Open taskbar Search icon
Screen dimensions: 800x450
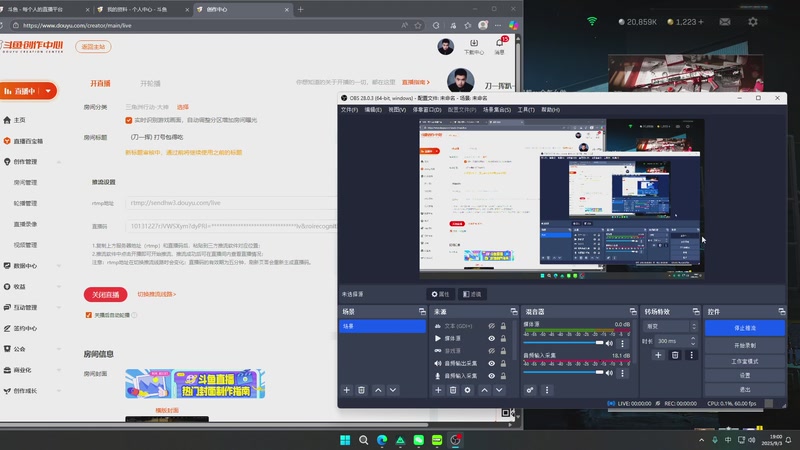point(363,440)
